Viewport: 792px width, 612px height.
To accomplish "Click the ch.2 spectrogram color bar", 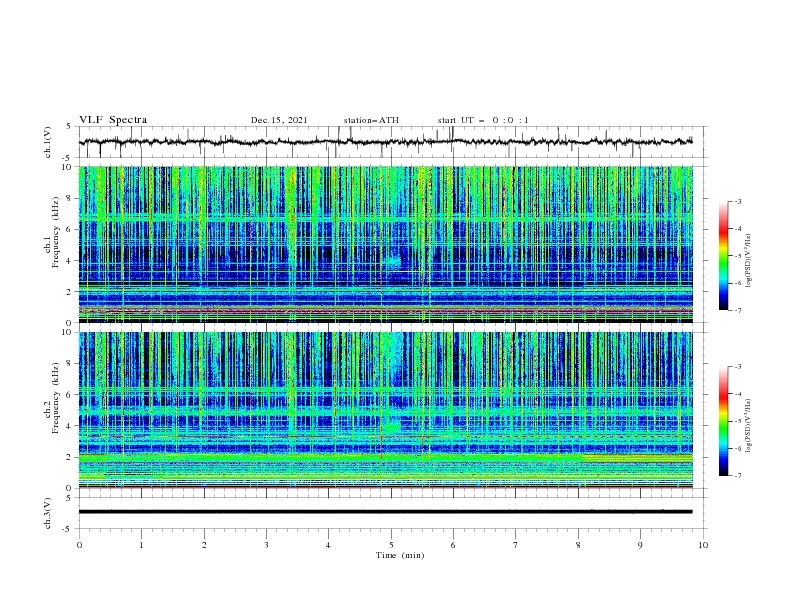I will click(723, 421).
